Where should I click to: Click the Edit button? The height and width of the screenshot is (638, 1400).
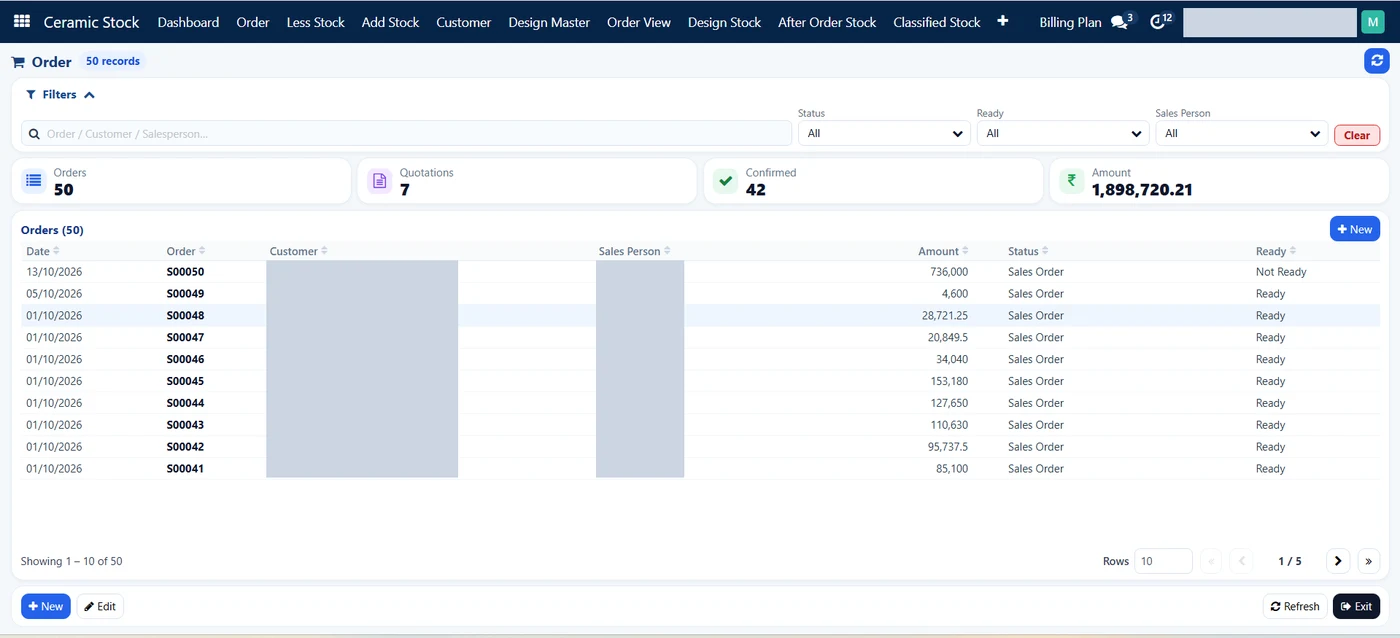(x=100, y=606)
